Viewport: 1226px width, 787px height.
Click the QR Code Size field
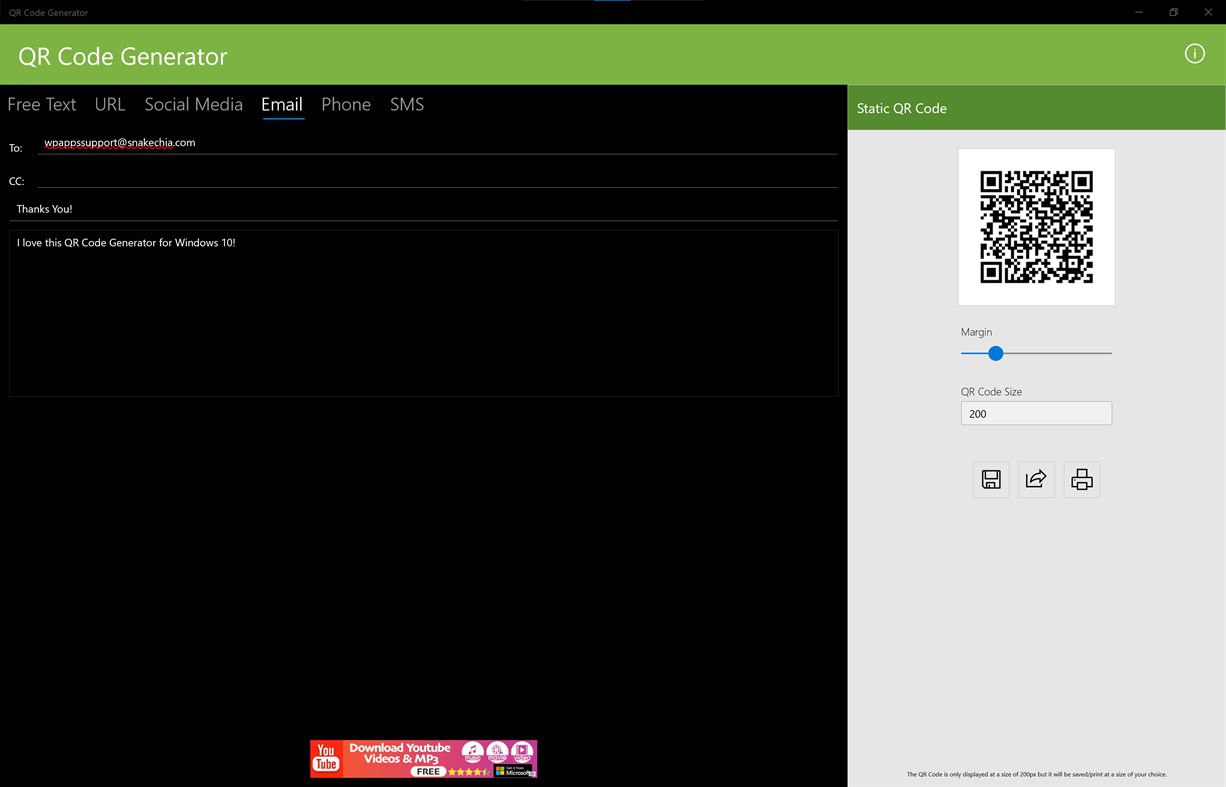point(1036,413)
